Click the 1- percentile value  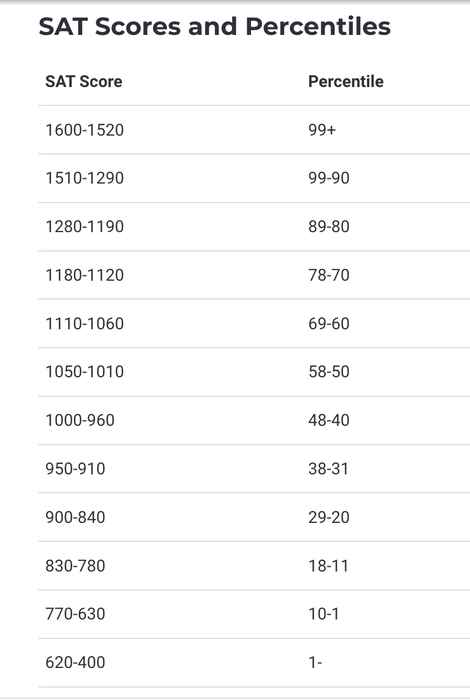(x=316, y=662)
